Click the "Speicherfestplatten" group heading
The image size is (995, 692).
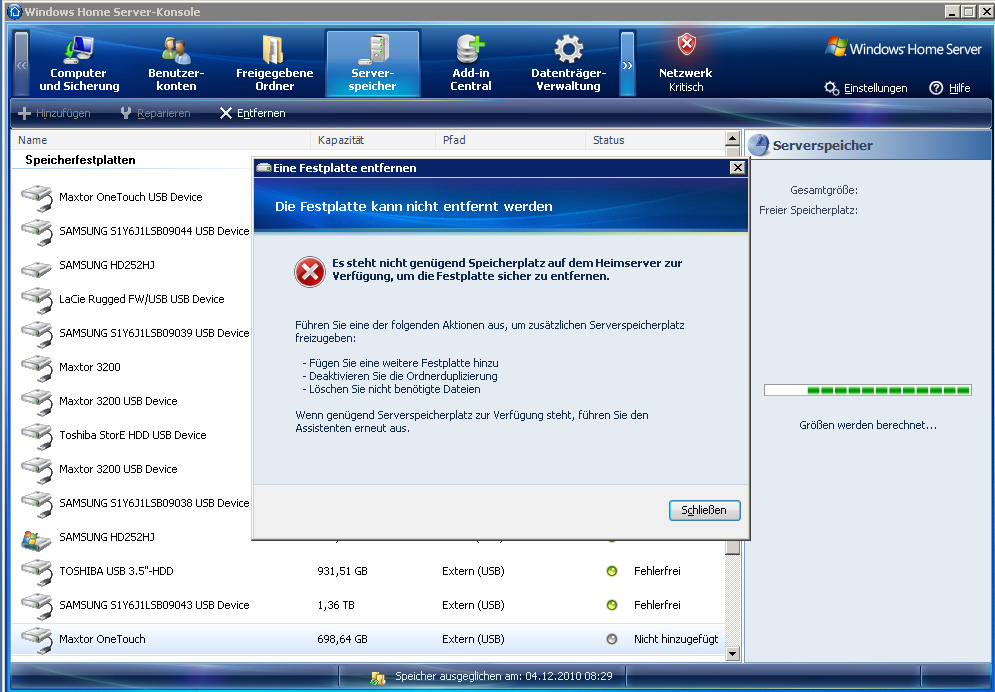(x=80, y=160)
